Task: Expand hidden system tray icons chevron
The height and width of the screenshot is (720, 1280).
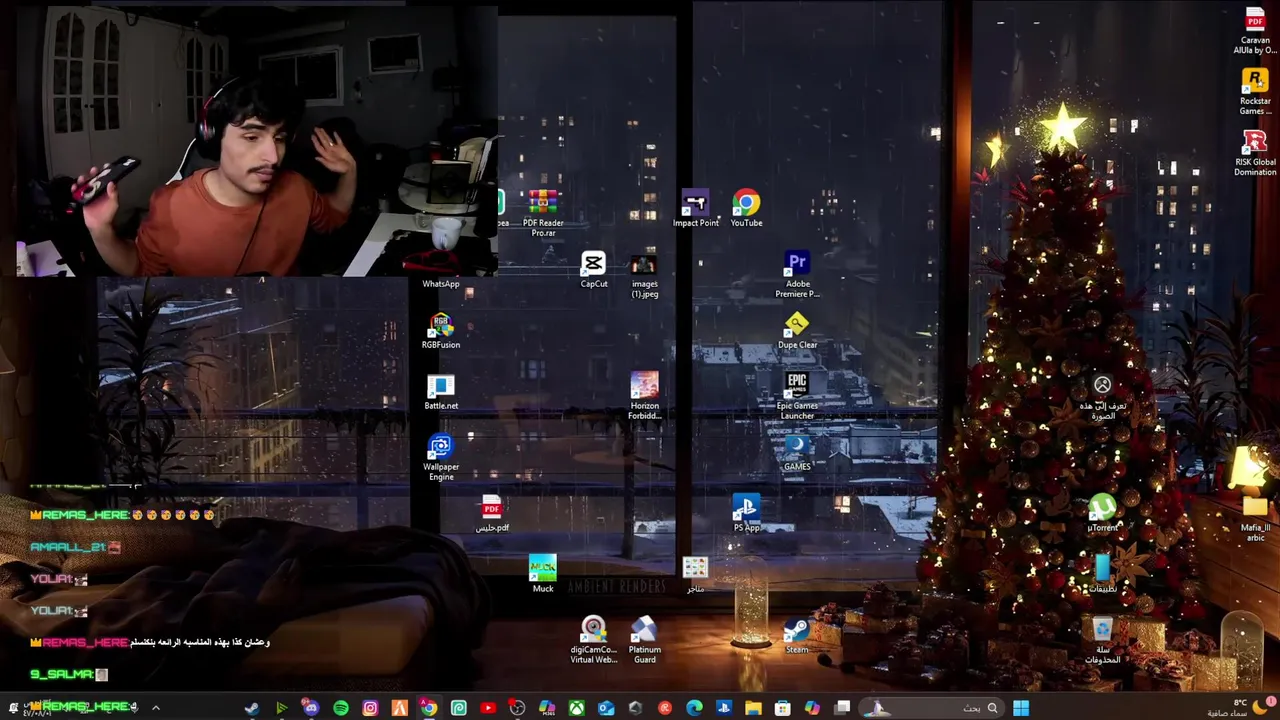Action: point(155,708)
